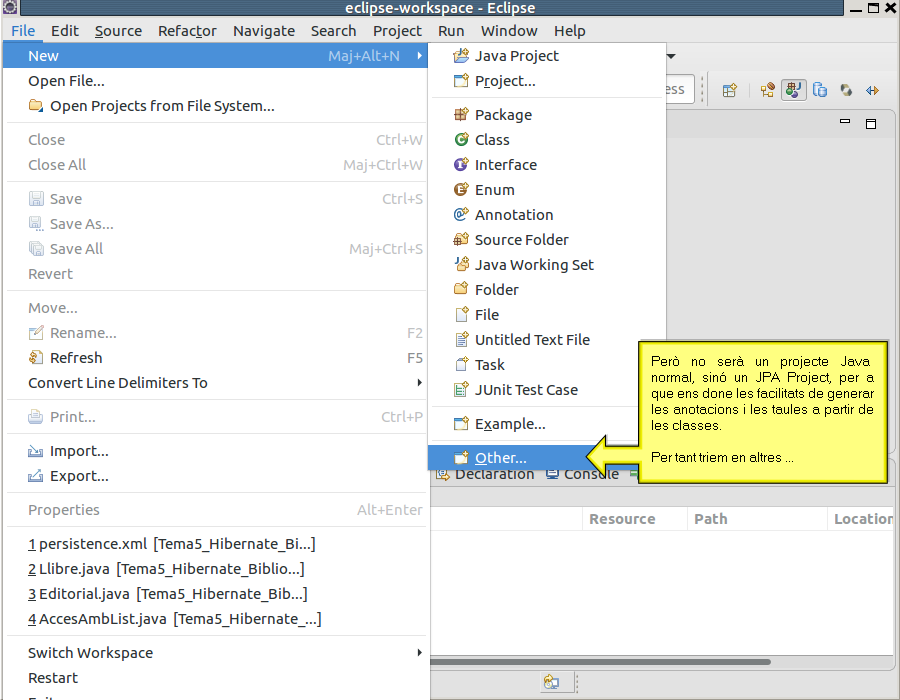Open the Search menu
This screenshot has width=900, height=700.
click(x=333, y=31)
